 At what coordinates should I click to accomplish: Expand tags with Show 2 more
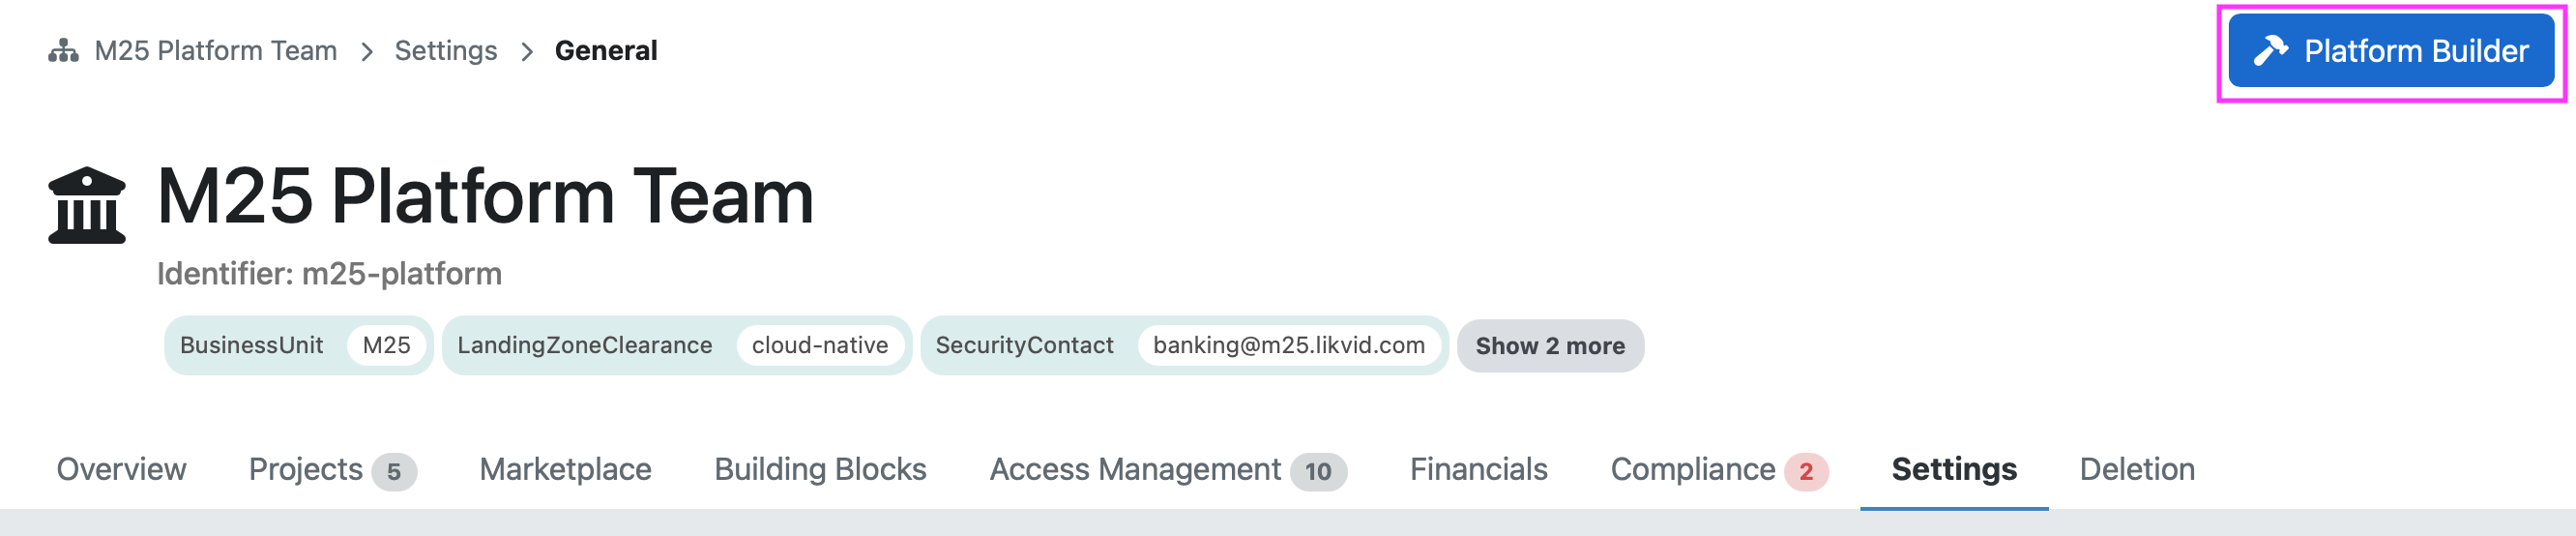(x=1550, y=346)
